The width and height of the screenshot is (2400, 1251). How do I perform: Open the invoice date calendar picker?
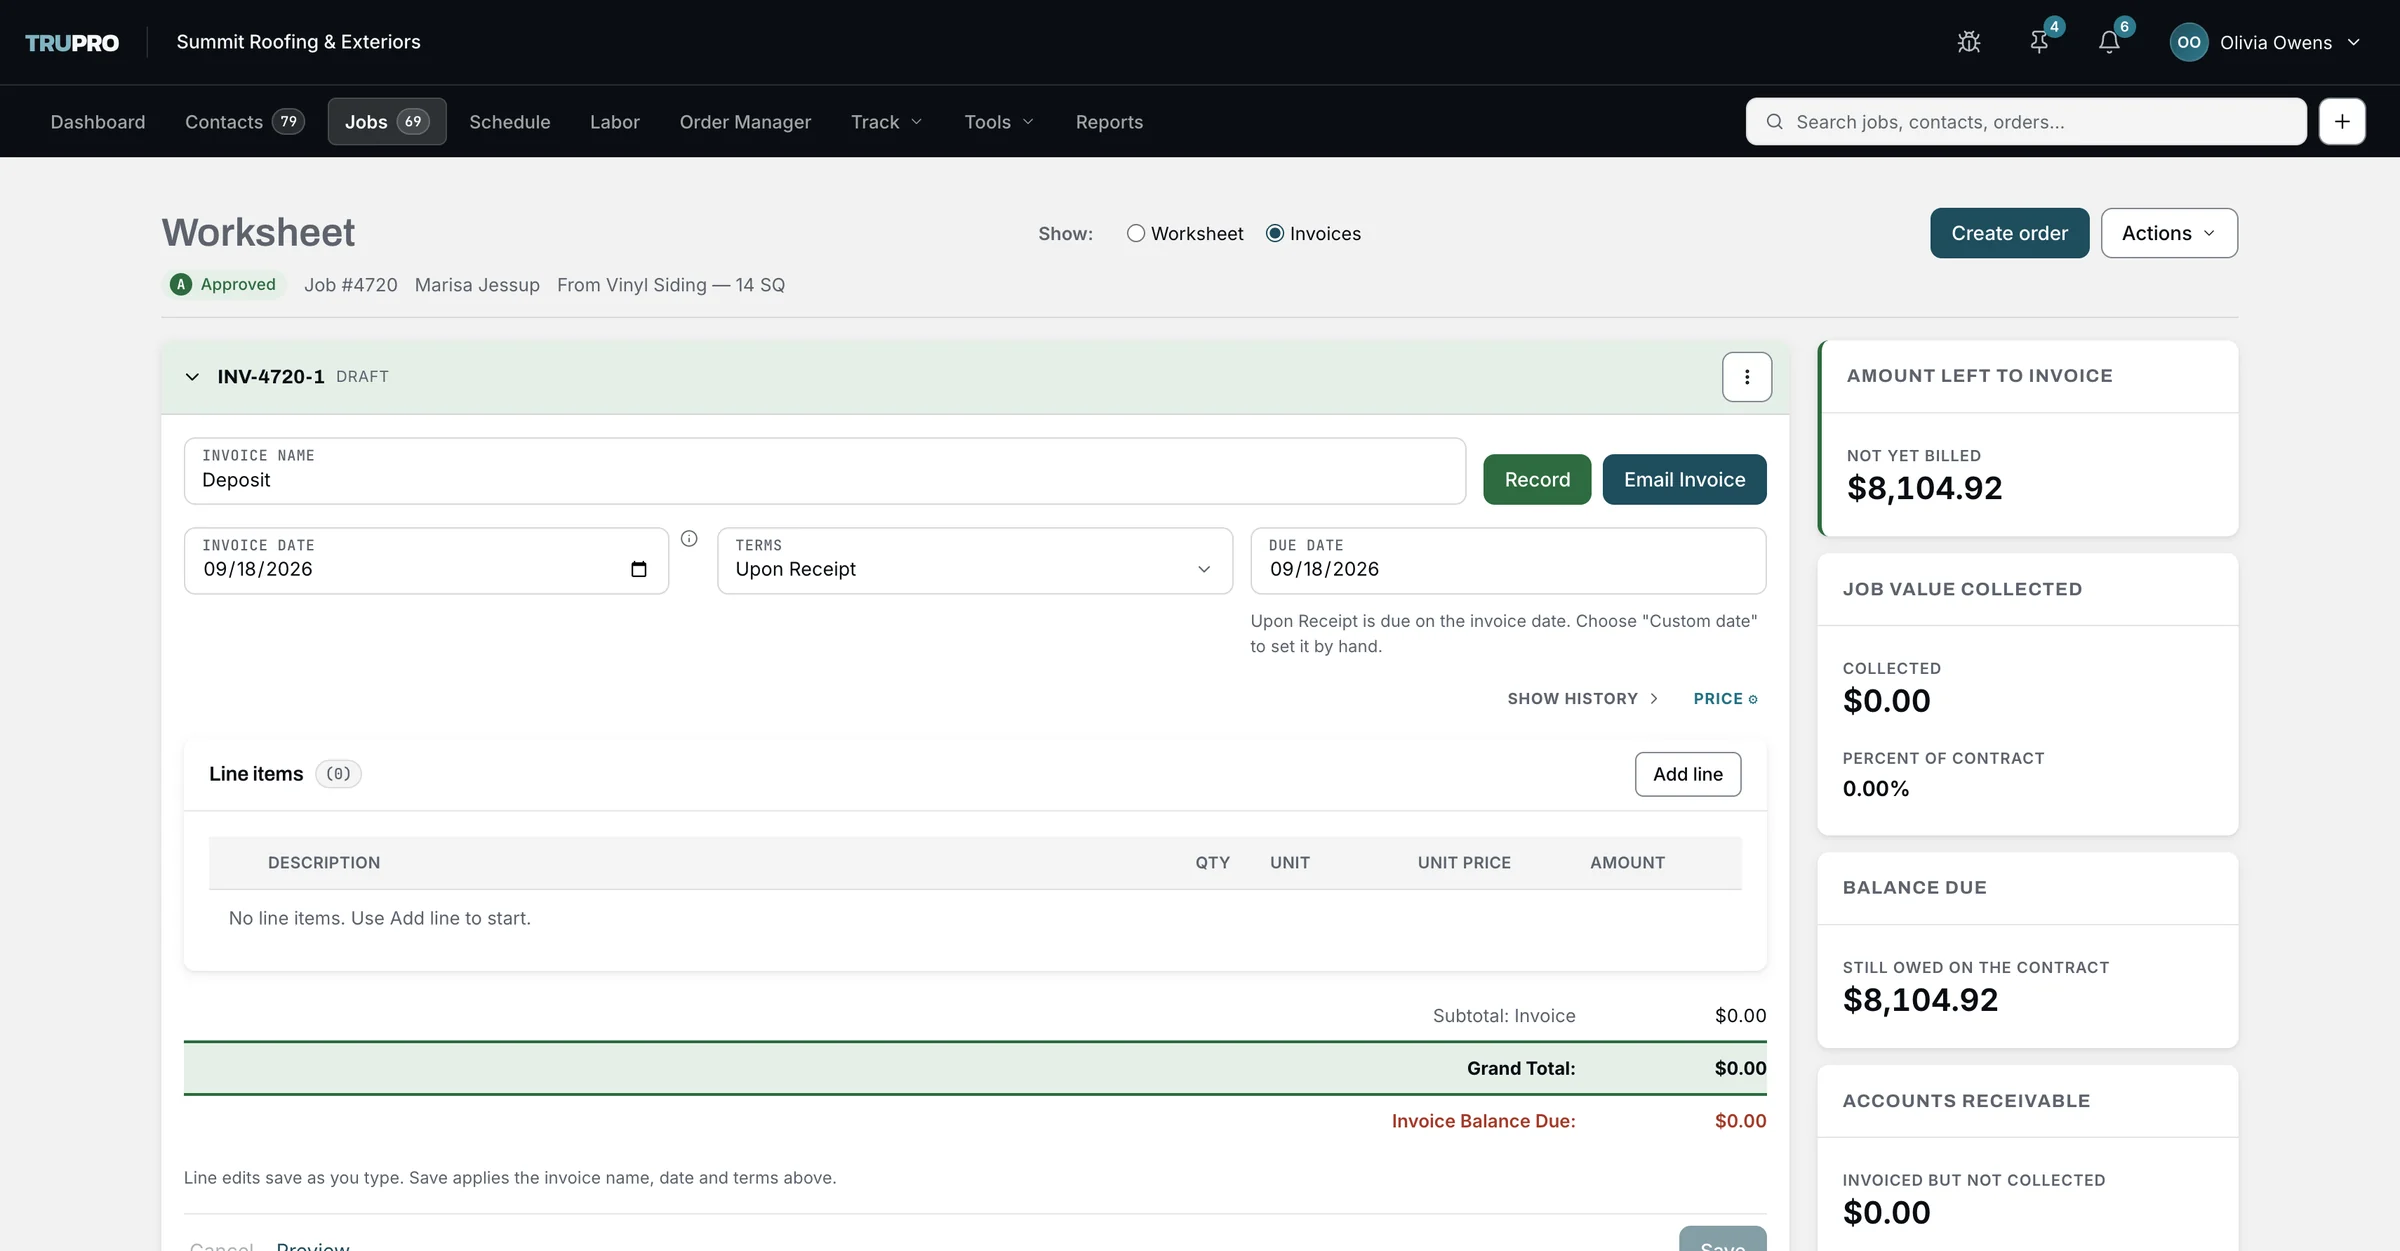pos(639,569)
